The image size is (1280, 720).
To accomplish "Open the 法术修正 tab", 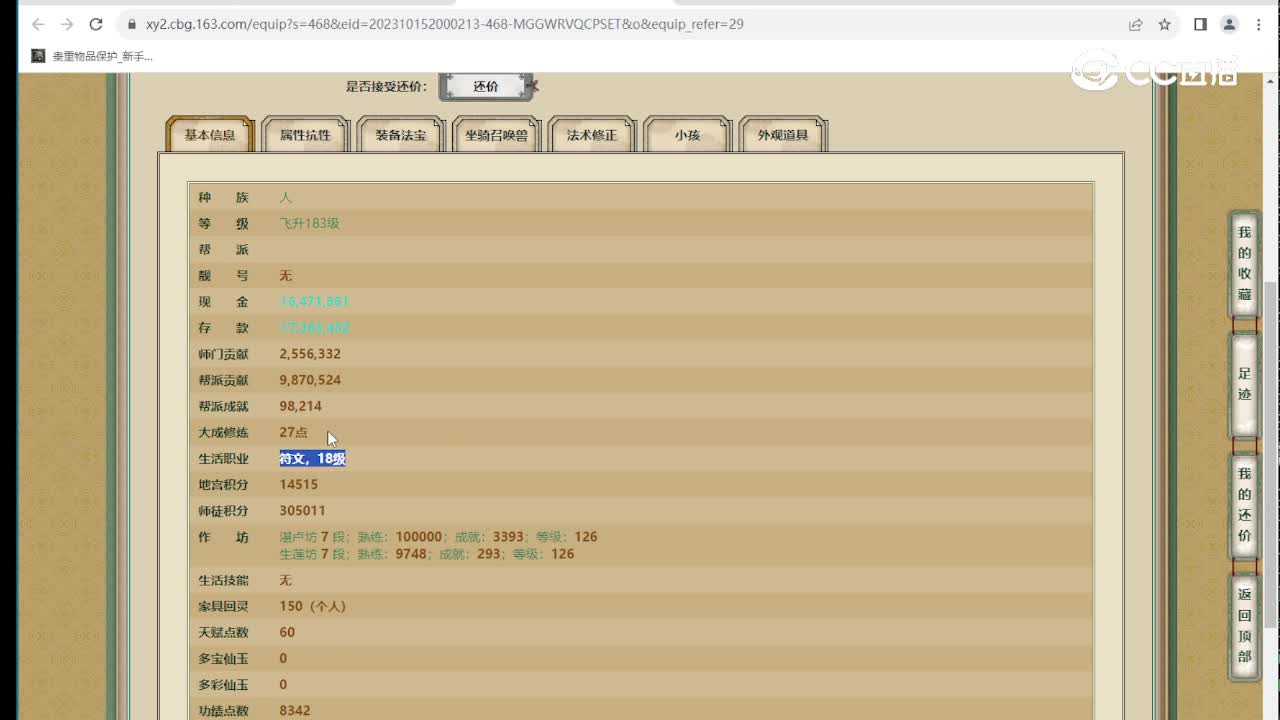I will (592, 135).
